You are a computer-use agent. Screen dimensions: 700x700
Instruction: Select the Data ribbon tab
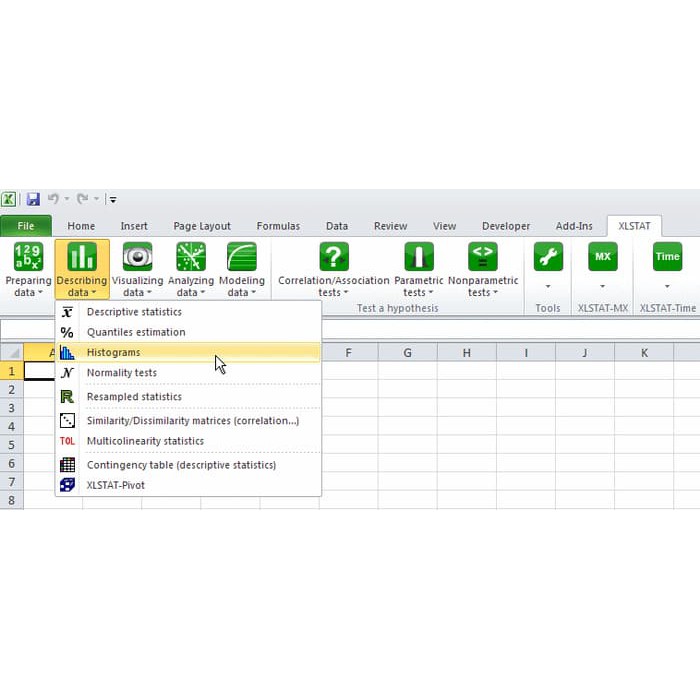tap(337, 226)
